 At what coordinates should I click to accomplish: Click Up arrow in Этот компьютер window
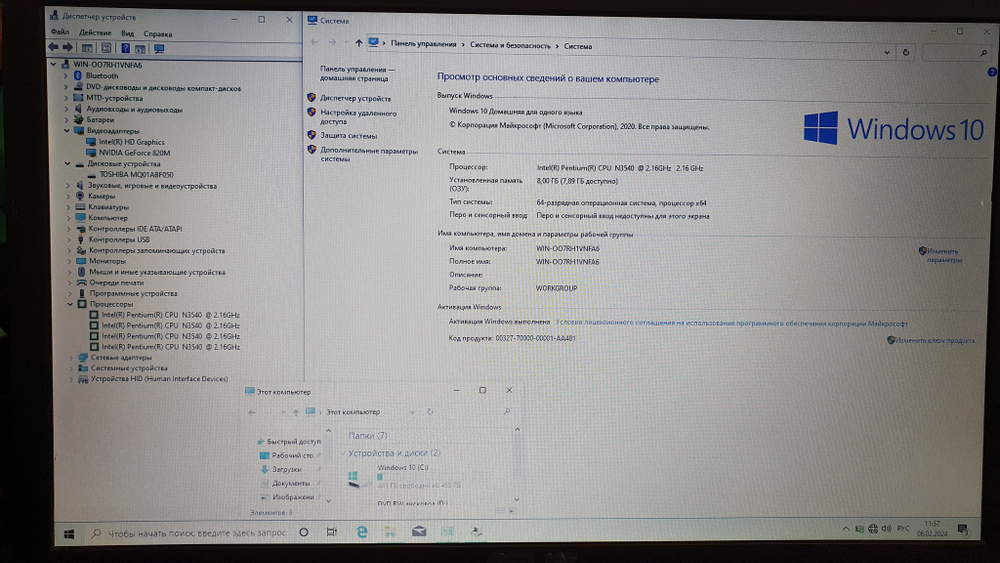point(296,413)
